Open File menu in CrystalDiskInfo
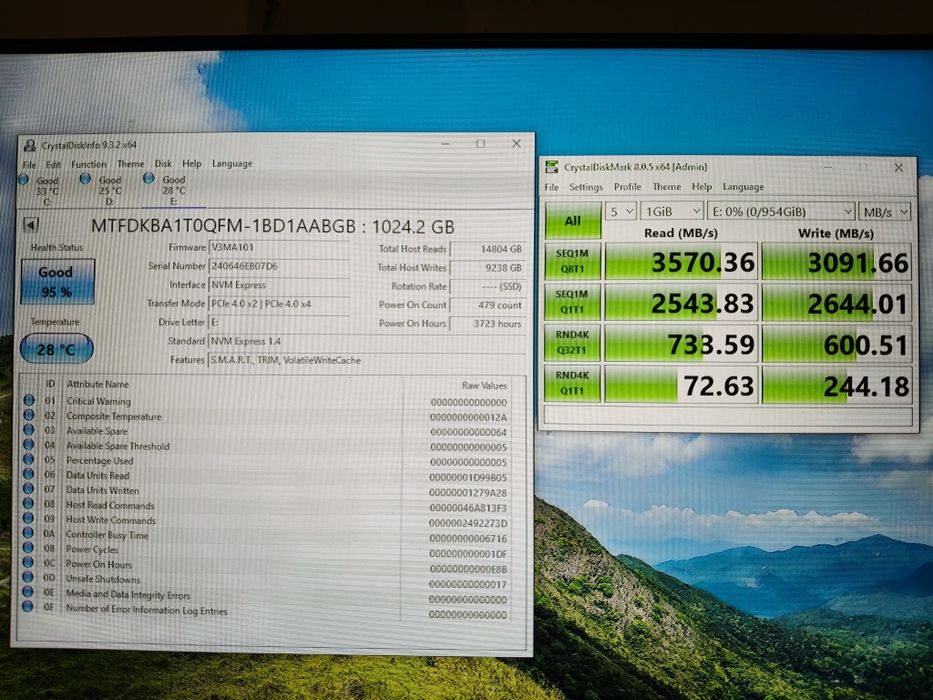Viewport: 933px width, 700px height. [x=29, y=164]
